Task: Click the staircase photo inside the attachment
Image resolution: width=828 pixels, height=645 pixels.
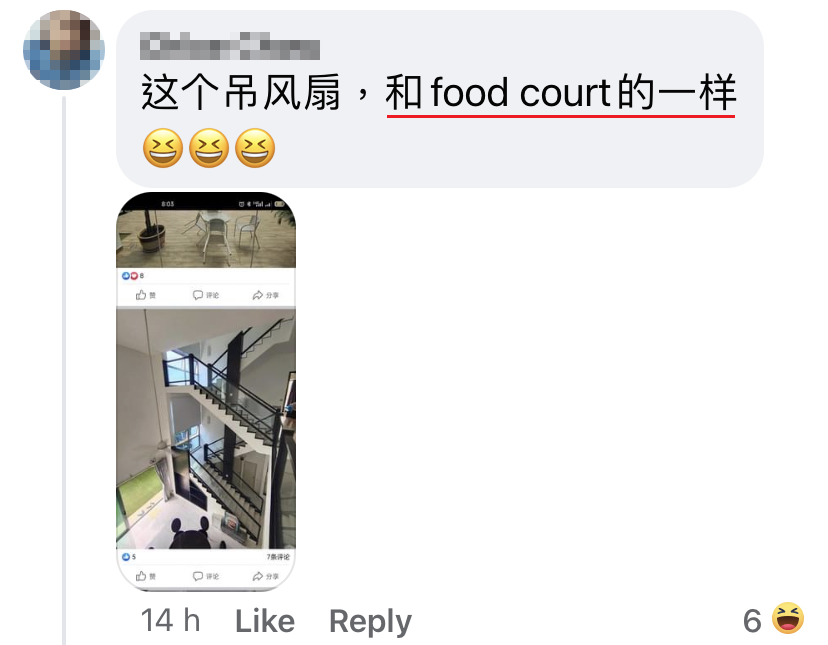Action: click(206, 429)
